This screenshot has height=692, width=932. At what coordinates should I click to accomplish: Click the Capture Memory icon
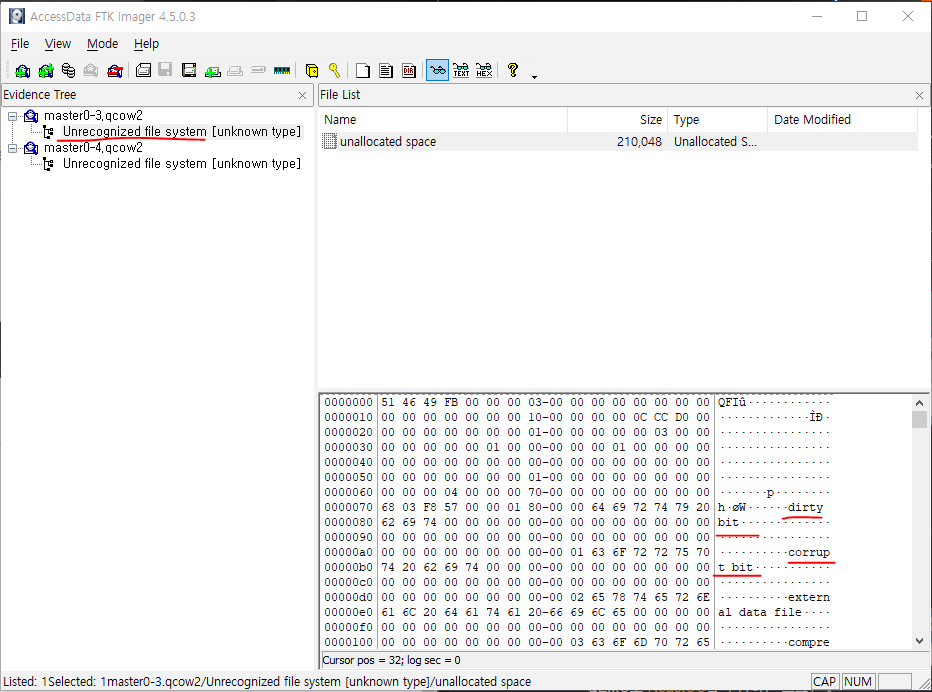click(x=282, y=71)
